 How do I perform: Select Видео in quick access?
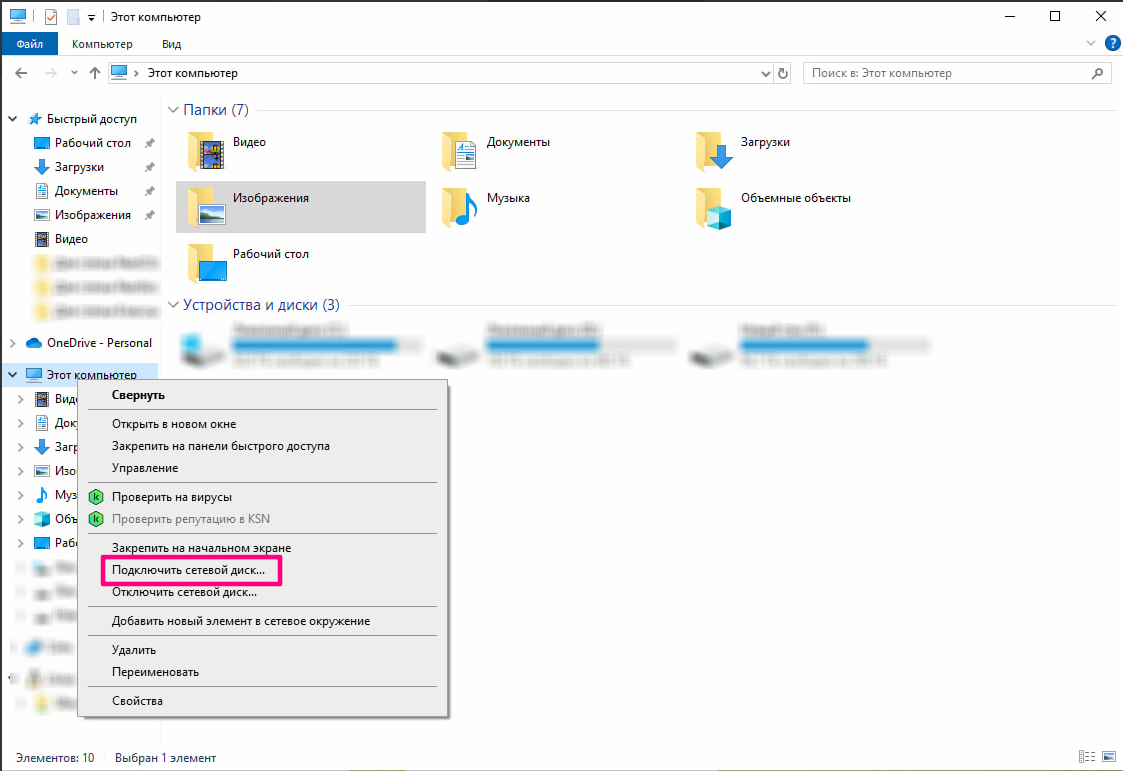(x=71, y=239)
